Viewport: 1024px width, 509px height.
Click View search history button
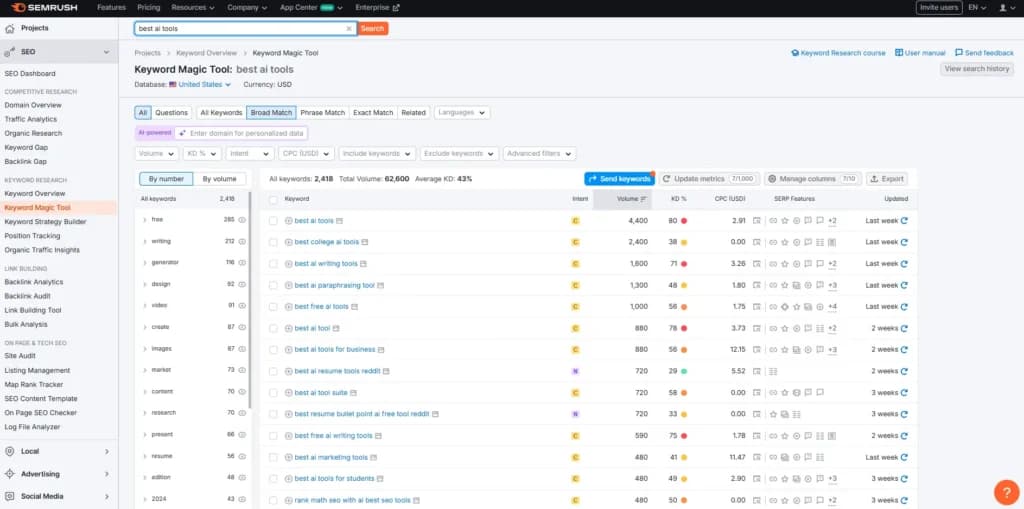(x=977, y=69)
